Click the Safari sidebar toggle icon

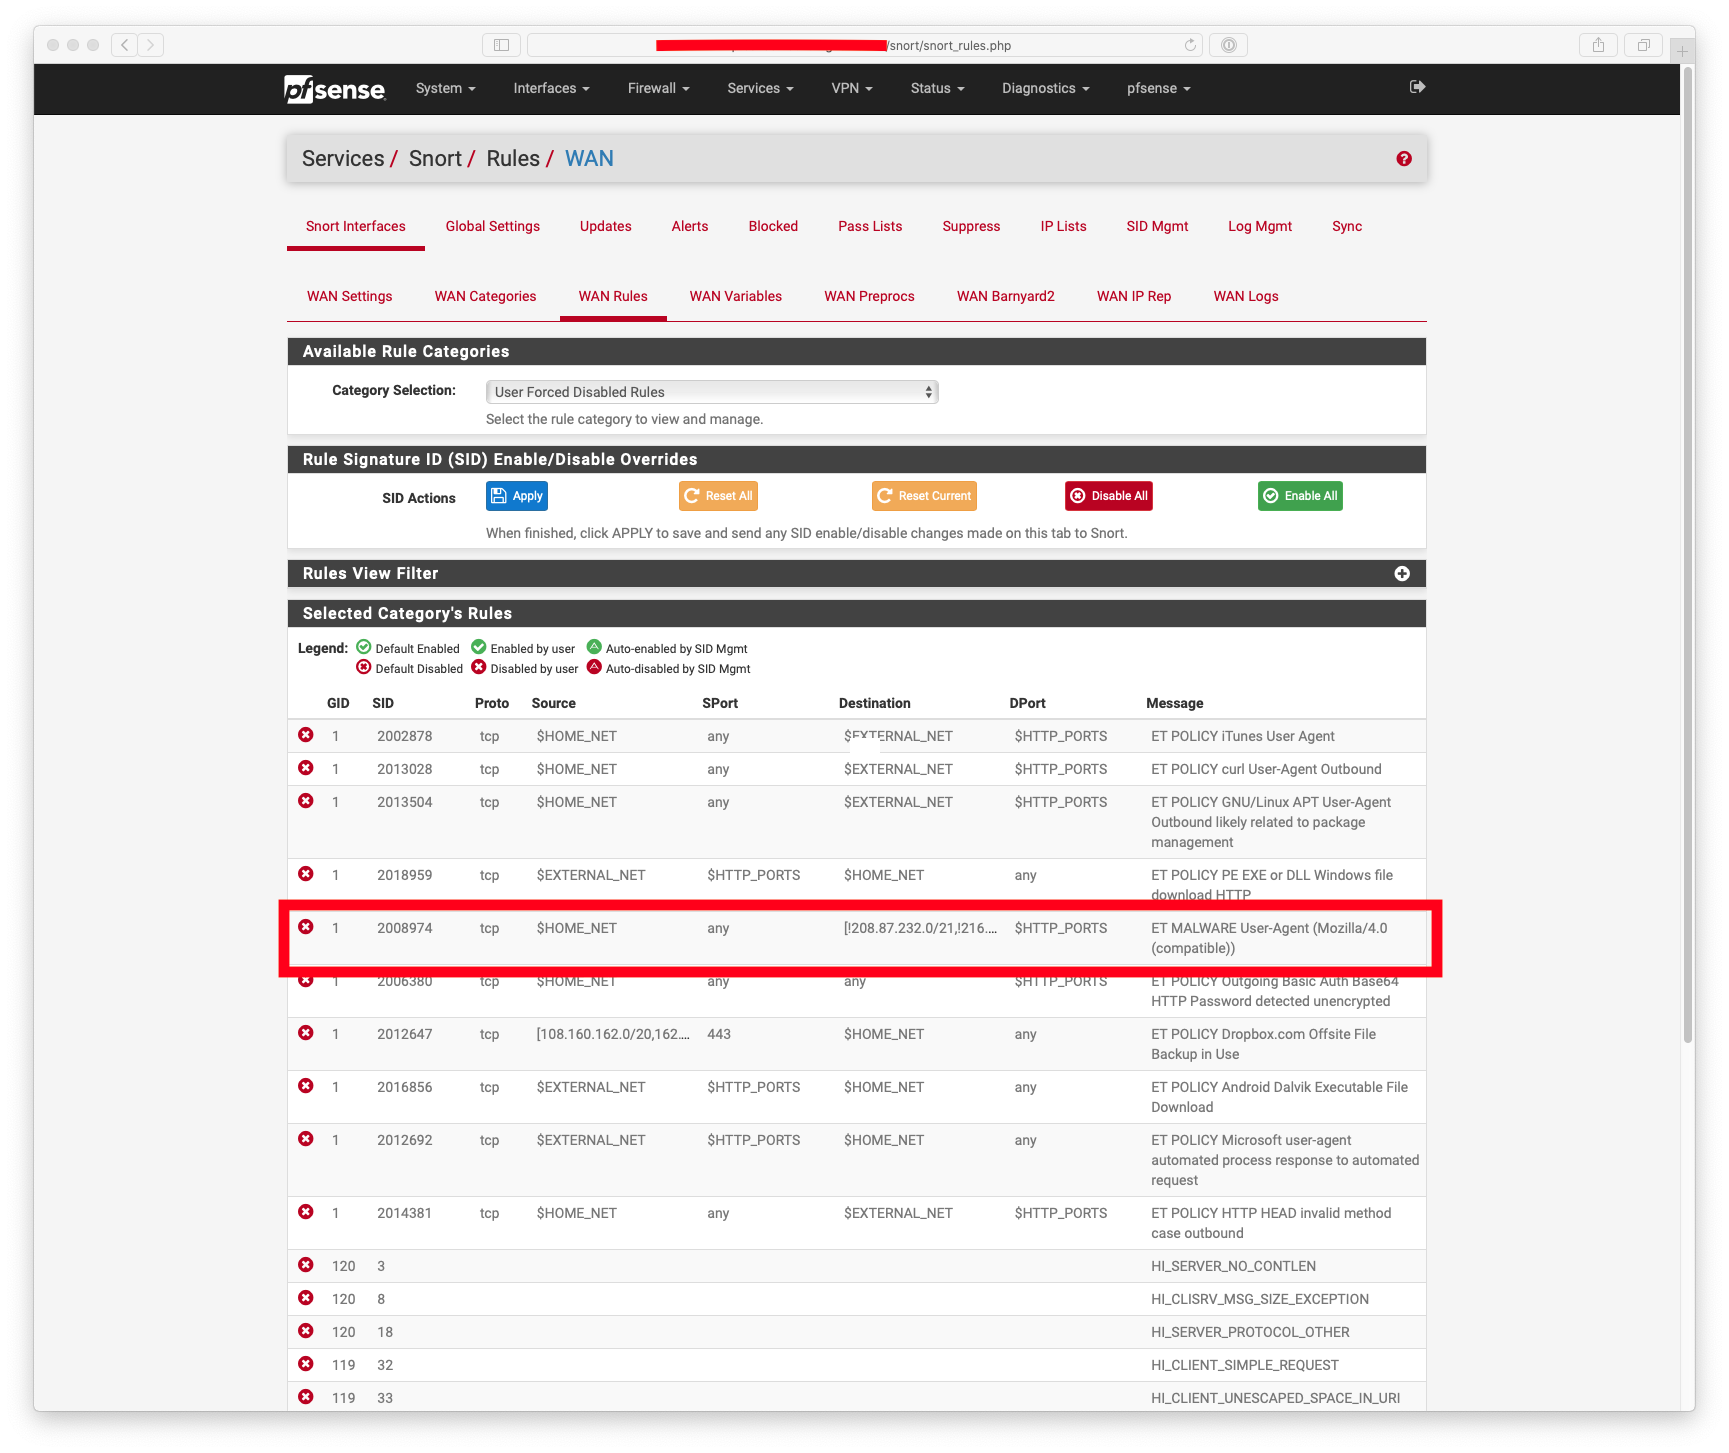501,44
